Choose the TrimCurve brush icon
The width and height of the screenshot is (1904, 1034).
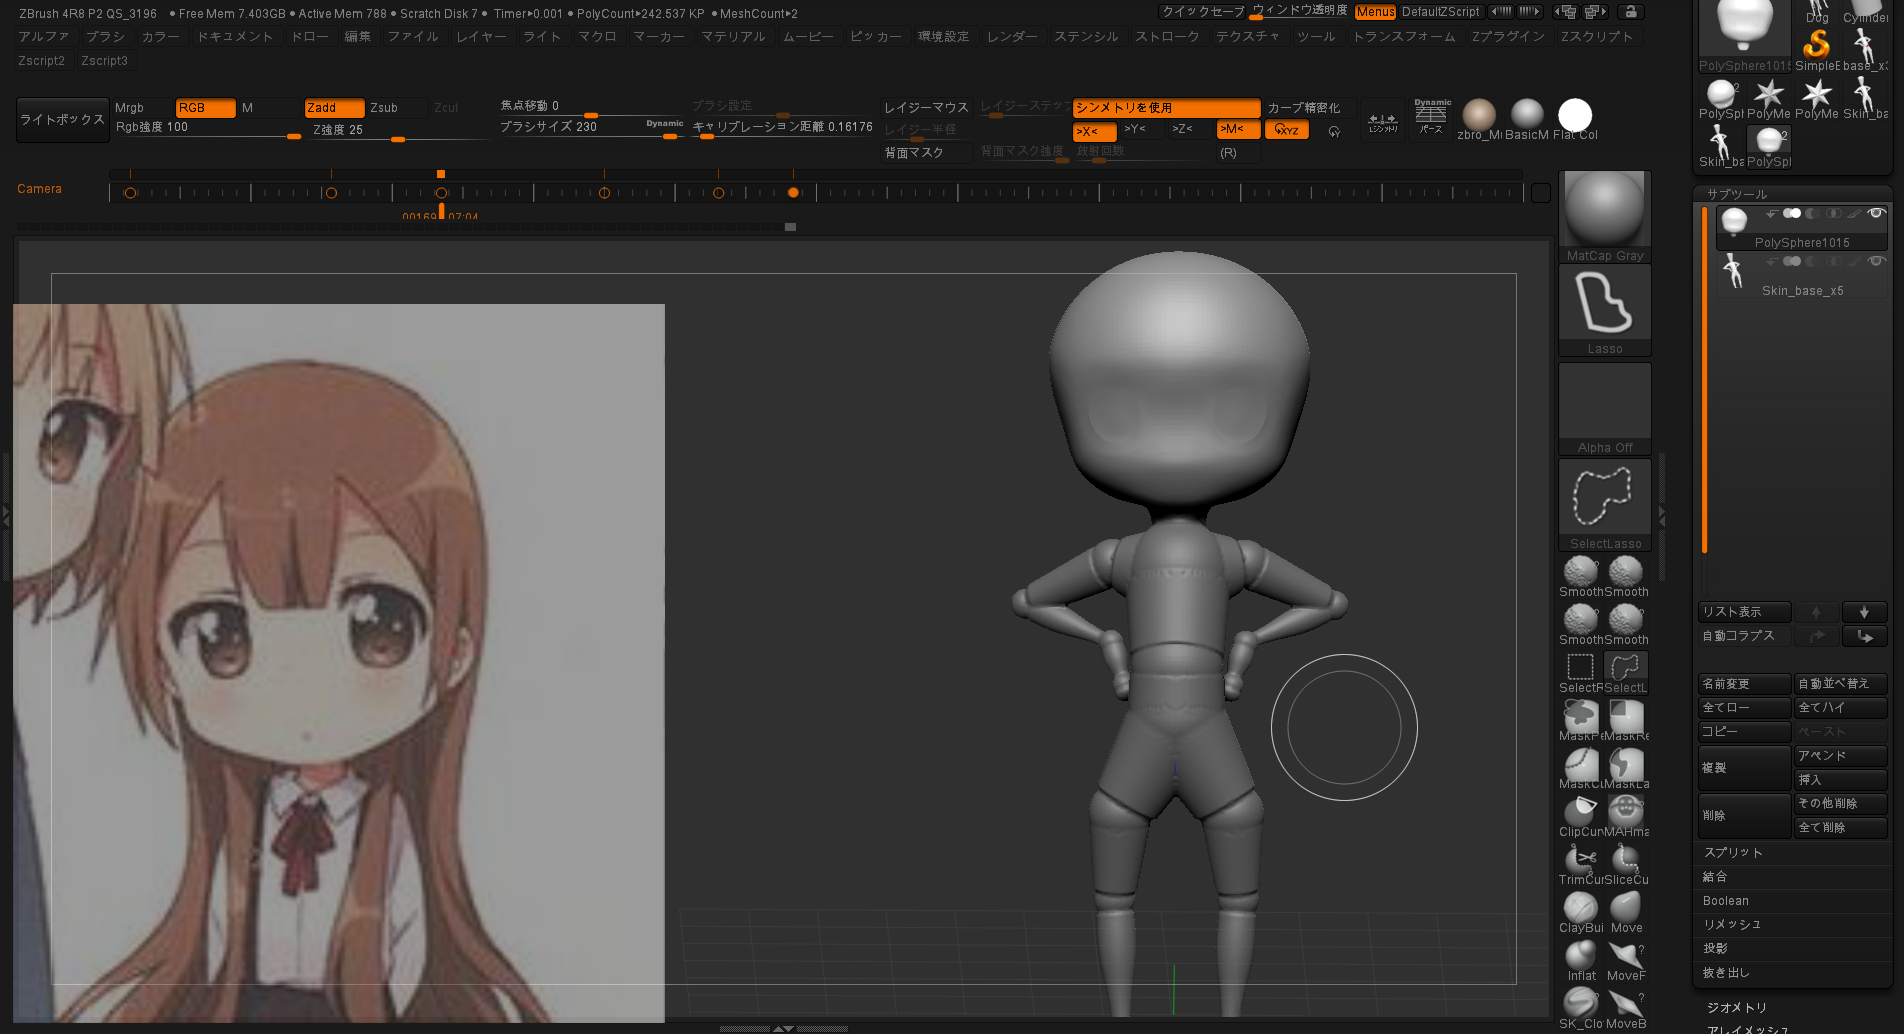tap(1580, 860)
